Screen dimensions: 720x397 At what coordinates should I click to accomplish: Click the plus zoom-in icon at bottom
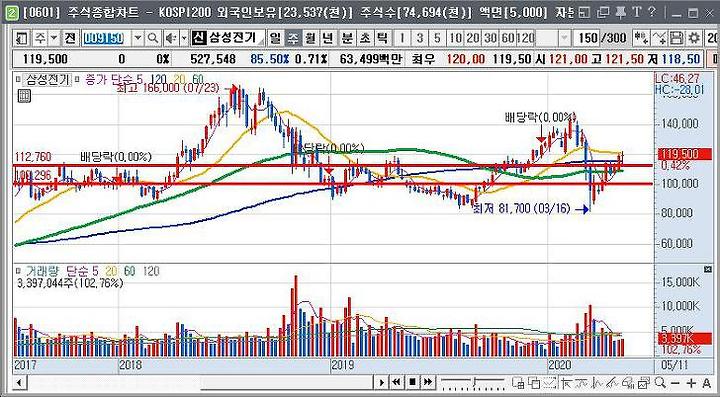tap(691, 382)
